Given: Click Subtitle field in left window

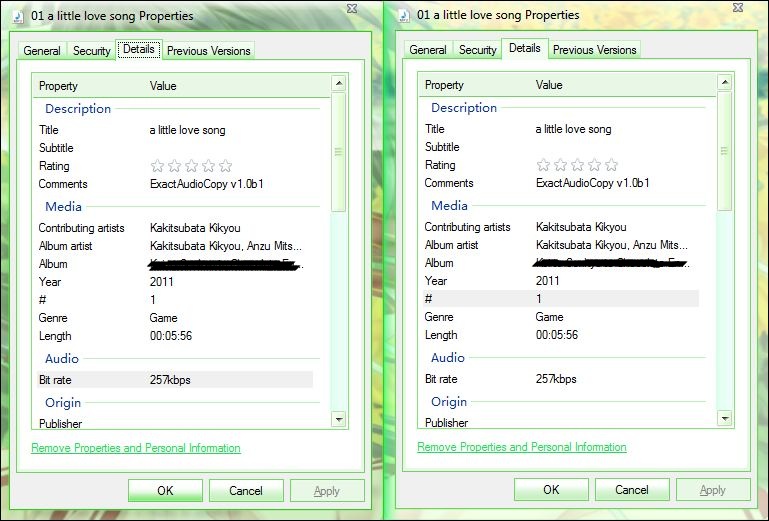Looking at the screenshot, I should pyautogui.click(x=175, y=148).
